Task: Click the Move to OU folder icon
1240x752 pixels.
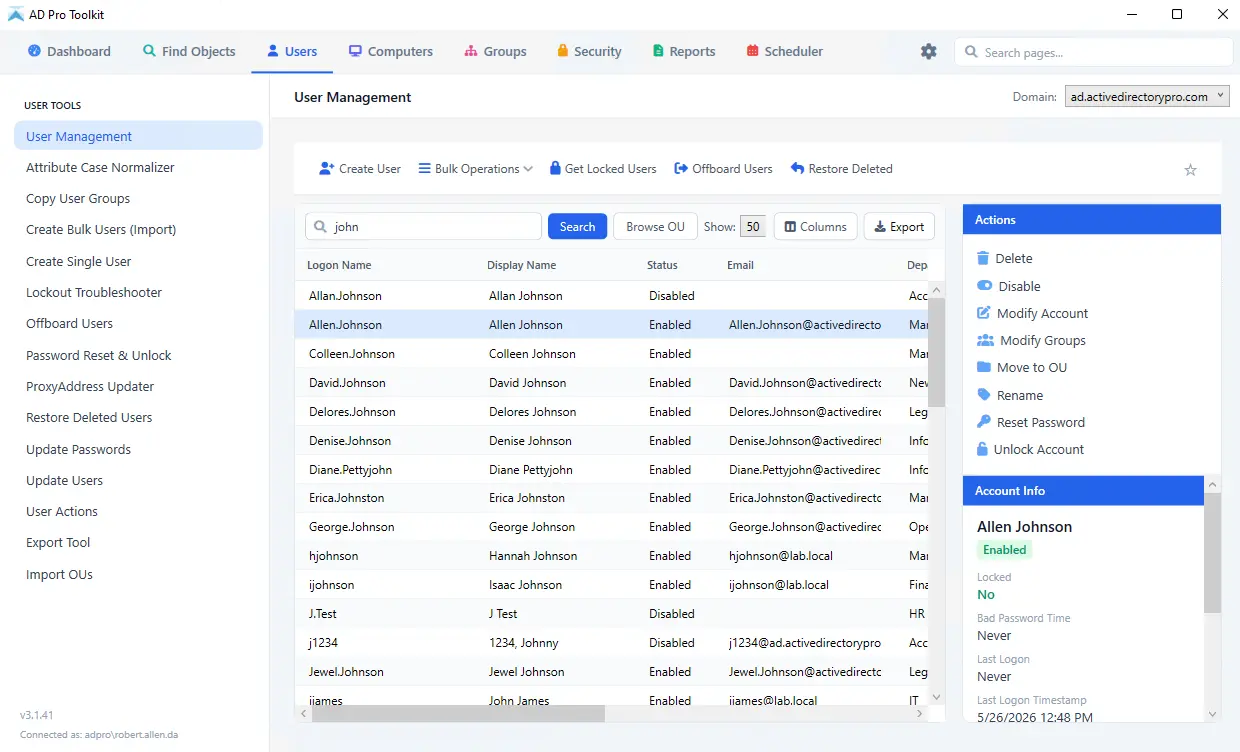Action: click(x=984, y=367)
